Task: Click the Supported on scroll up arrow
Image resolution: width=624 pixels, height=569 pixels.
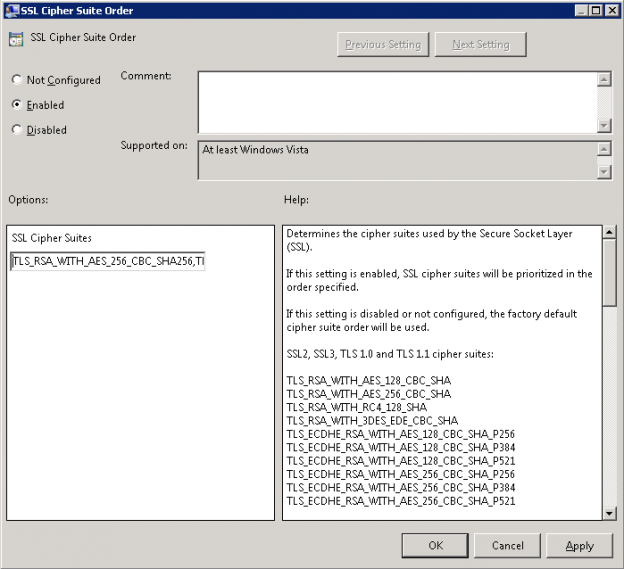Action: tap(604, 149)
